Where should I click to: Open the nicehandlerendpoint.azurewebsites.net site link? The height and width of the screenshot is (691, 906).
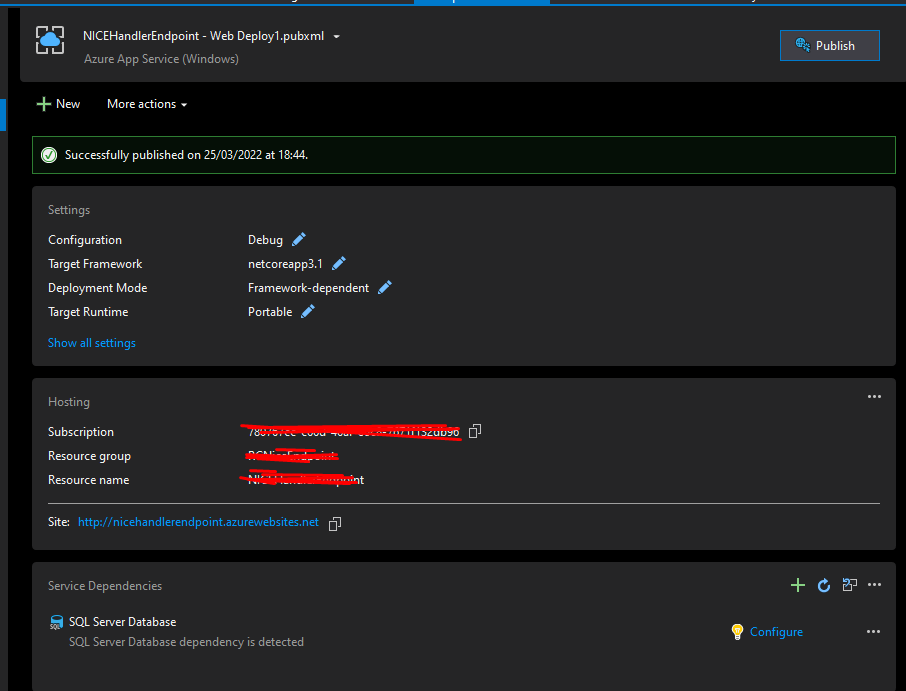coord(198,522)
